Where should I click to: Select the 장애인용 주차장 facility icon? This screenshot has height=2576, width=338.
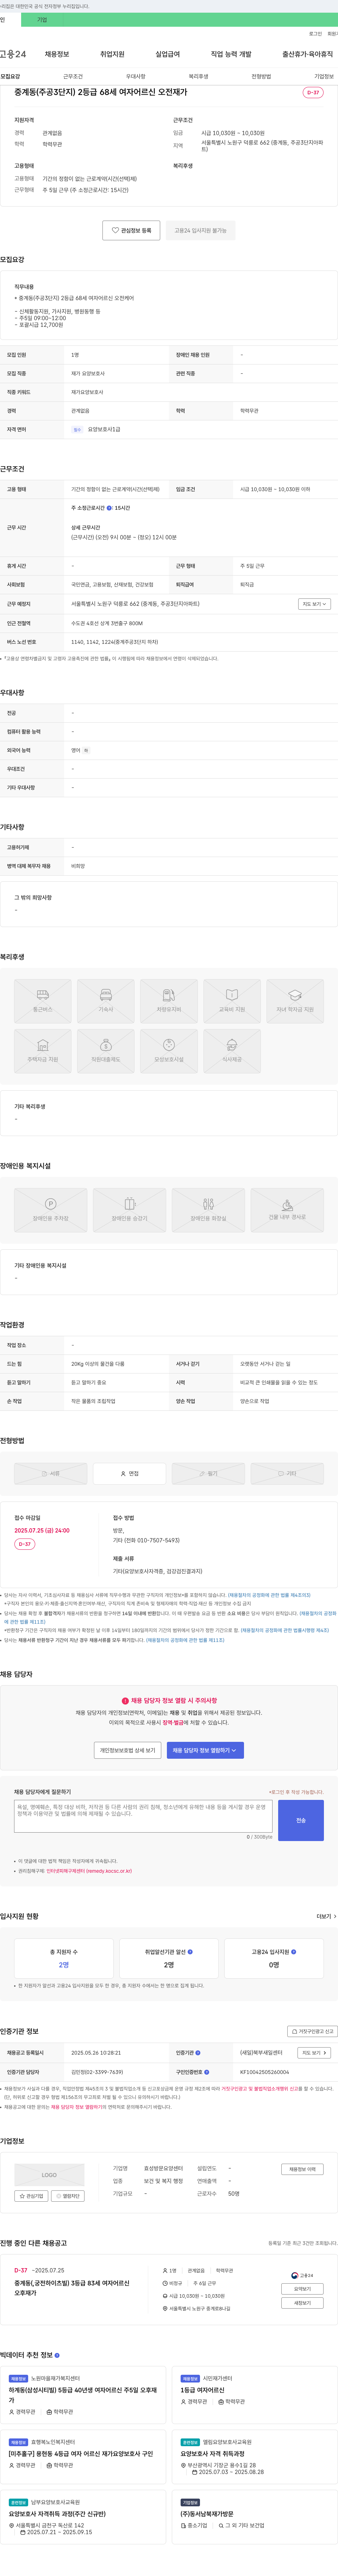point(51,1210)
